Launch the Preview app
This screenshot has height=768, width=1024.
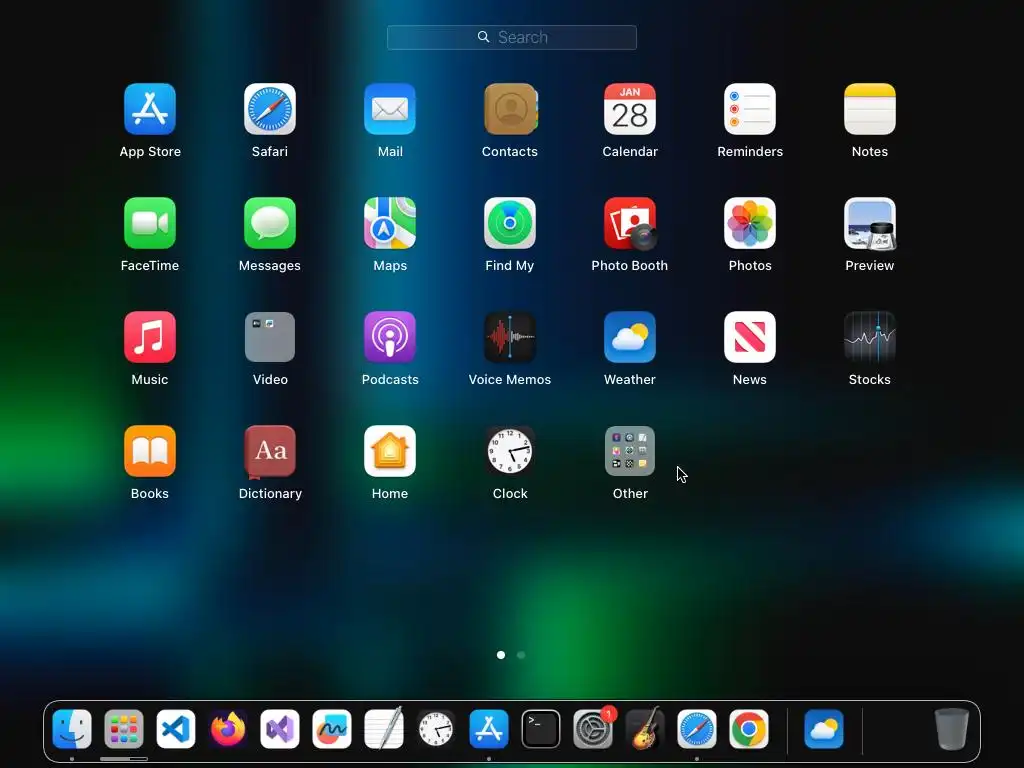(870, 223)
